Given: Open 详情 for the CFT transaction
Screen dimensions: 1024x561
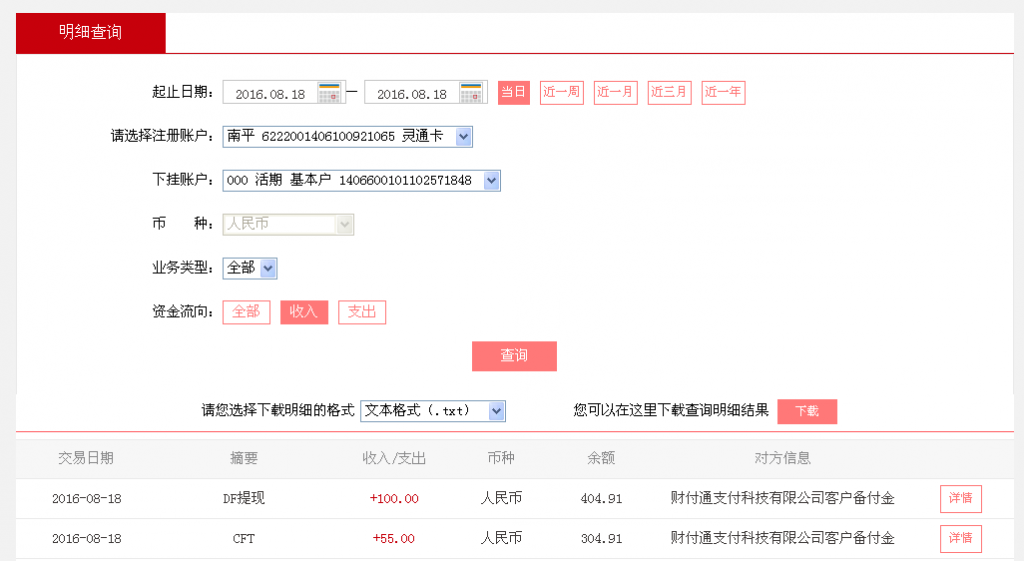Looking at the screenshot, I should tap(961, 538).
